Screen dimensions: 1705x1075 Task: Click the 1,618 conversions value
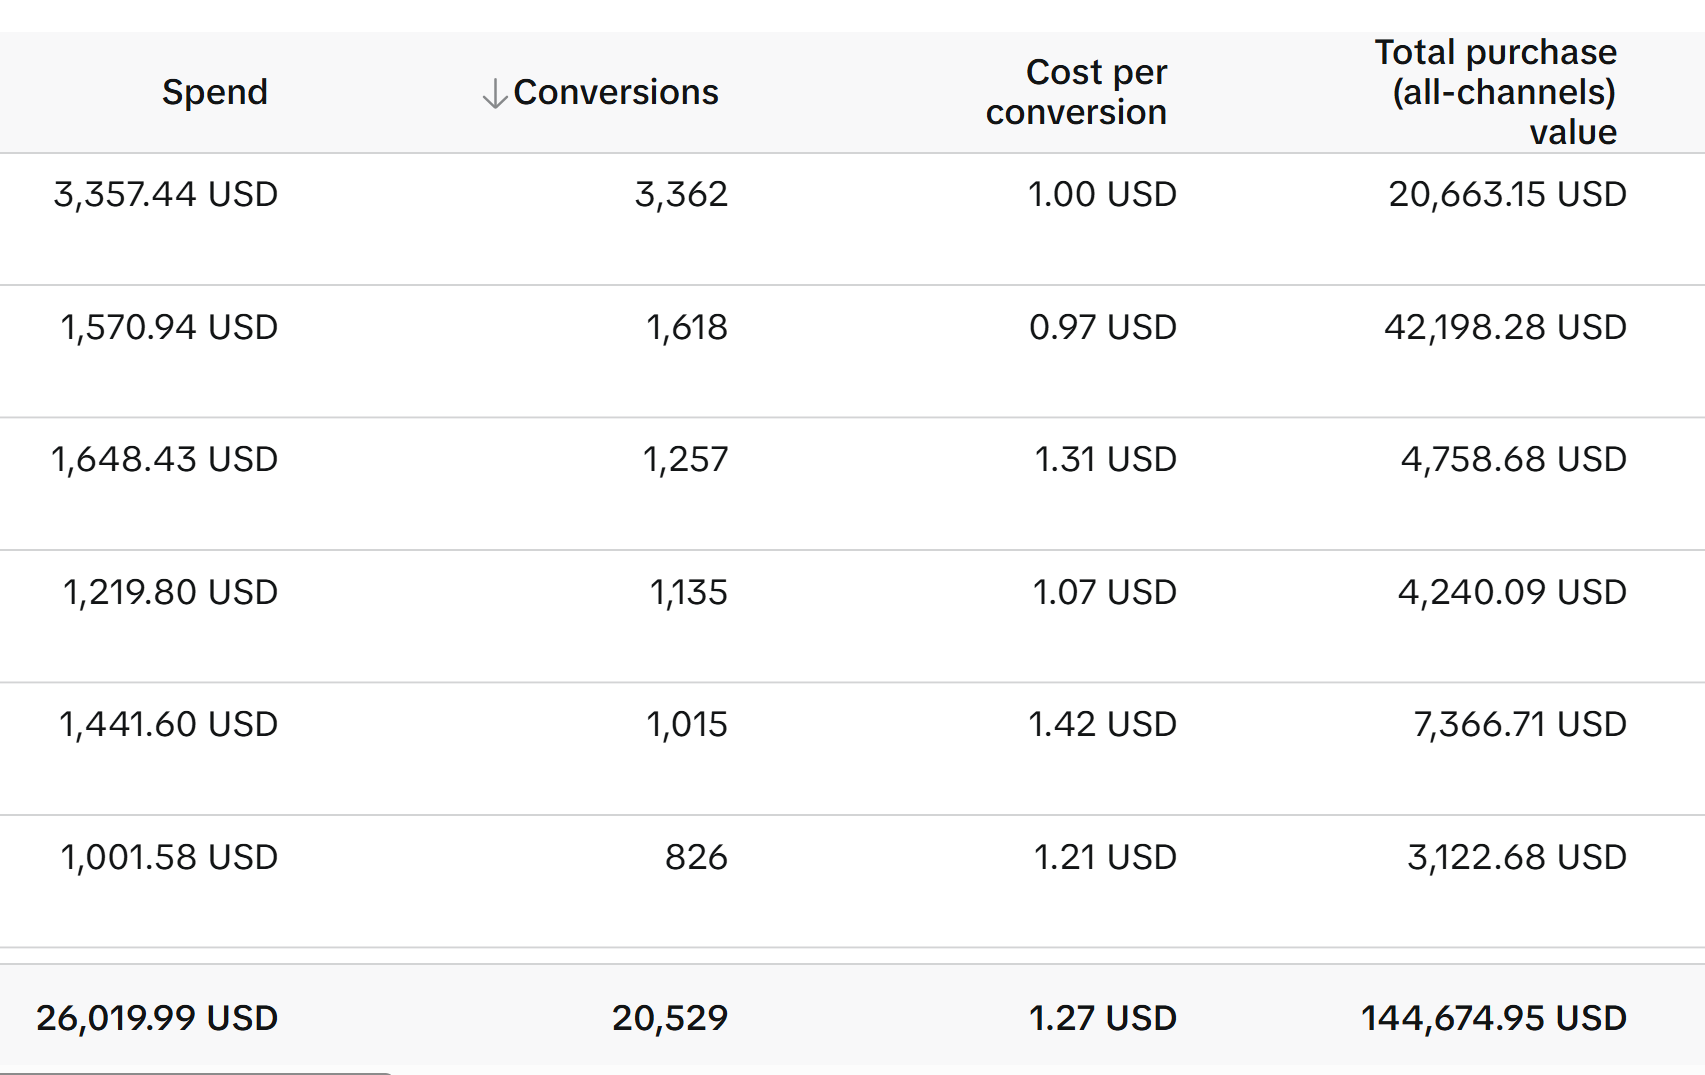pos(687,327)
